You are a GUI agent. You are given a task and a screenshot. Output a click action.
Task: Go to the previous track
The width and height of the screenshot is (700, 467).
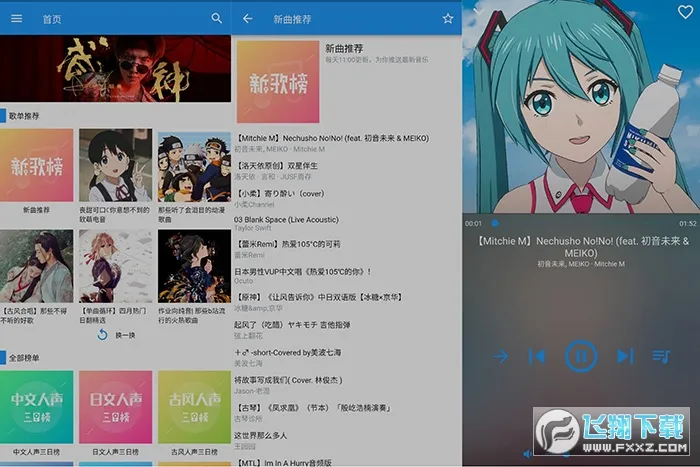point(537,355)
